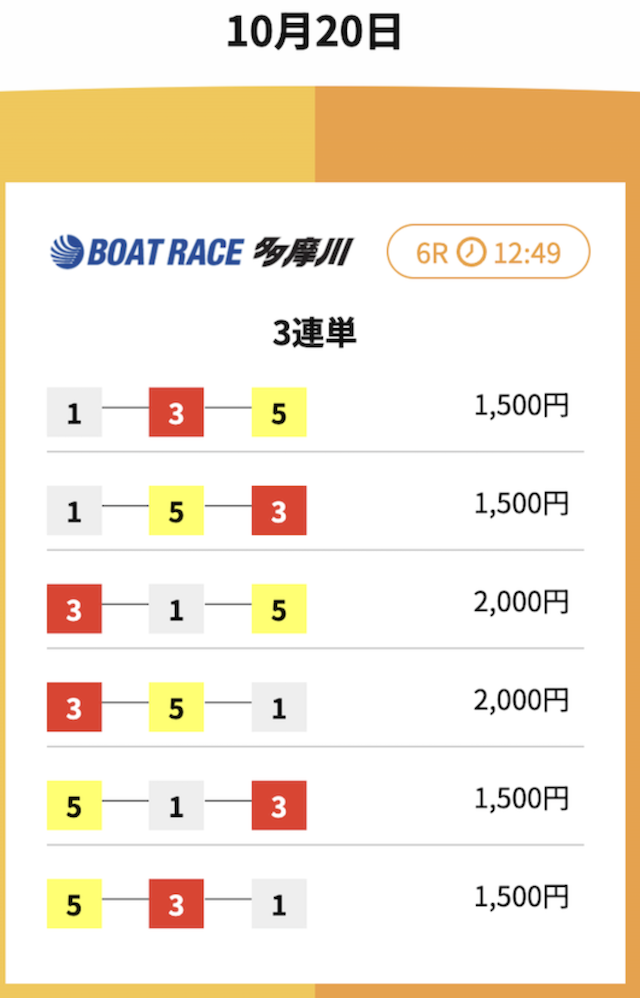Click yellow 5 ending the 3-1-5 row

tap(279, 609)
